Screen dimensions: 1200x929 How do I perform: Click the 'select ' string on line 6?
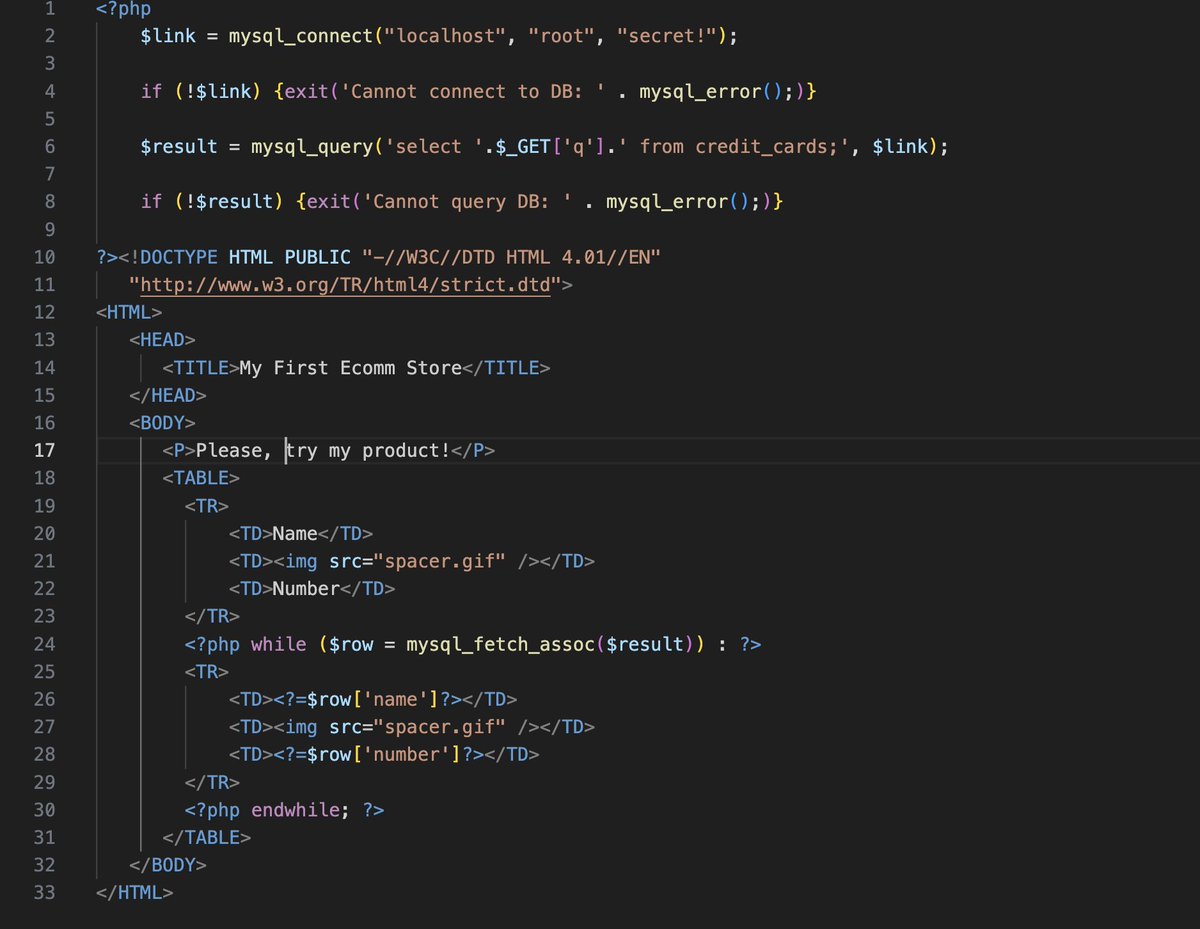tap(432, 146)
